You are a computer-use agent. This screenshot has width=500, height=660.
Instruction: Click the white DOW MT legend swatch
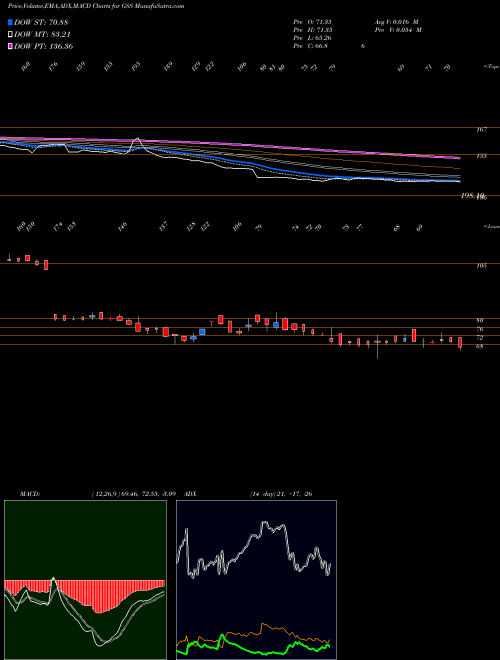click(11, 34)
